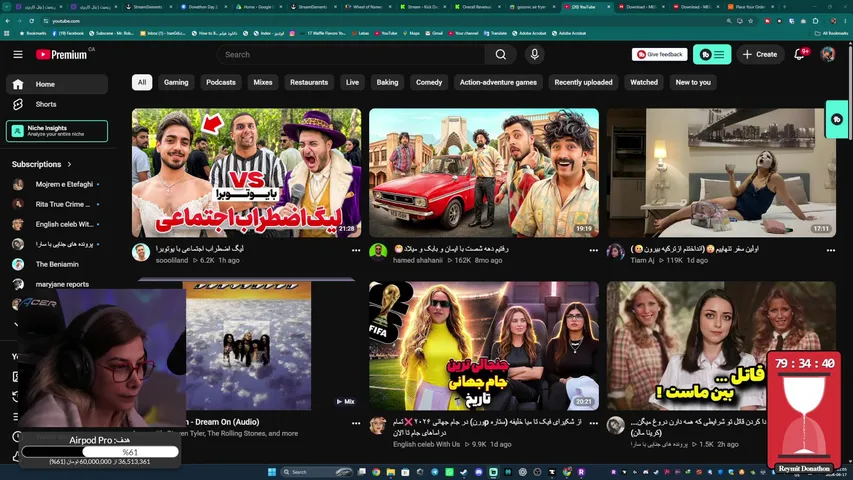Open the teal side panel tab
853x480 pixels.
tap(837, 119)
